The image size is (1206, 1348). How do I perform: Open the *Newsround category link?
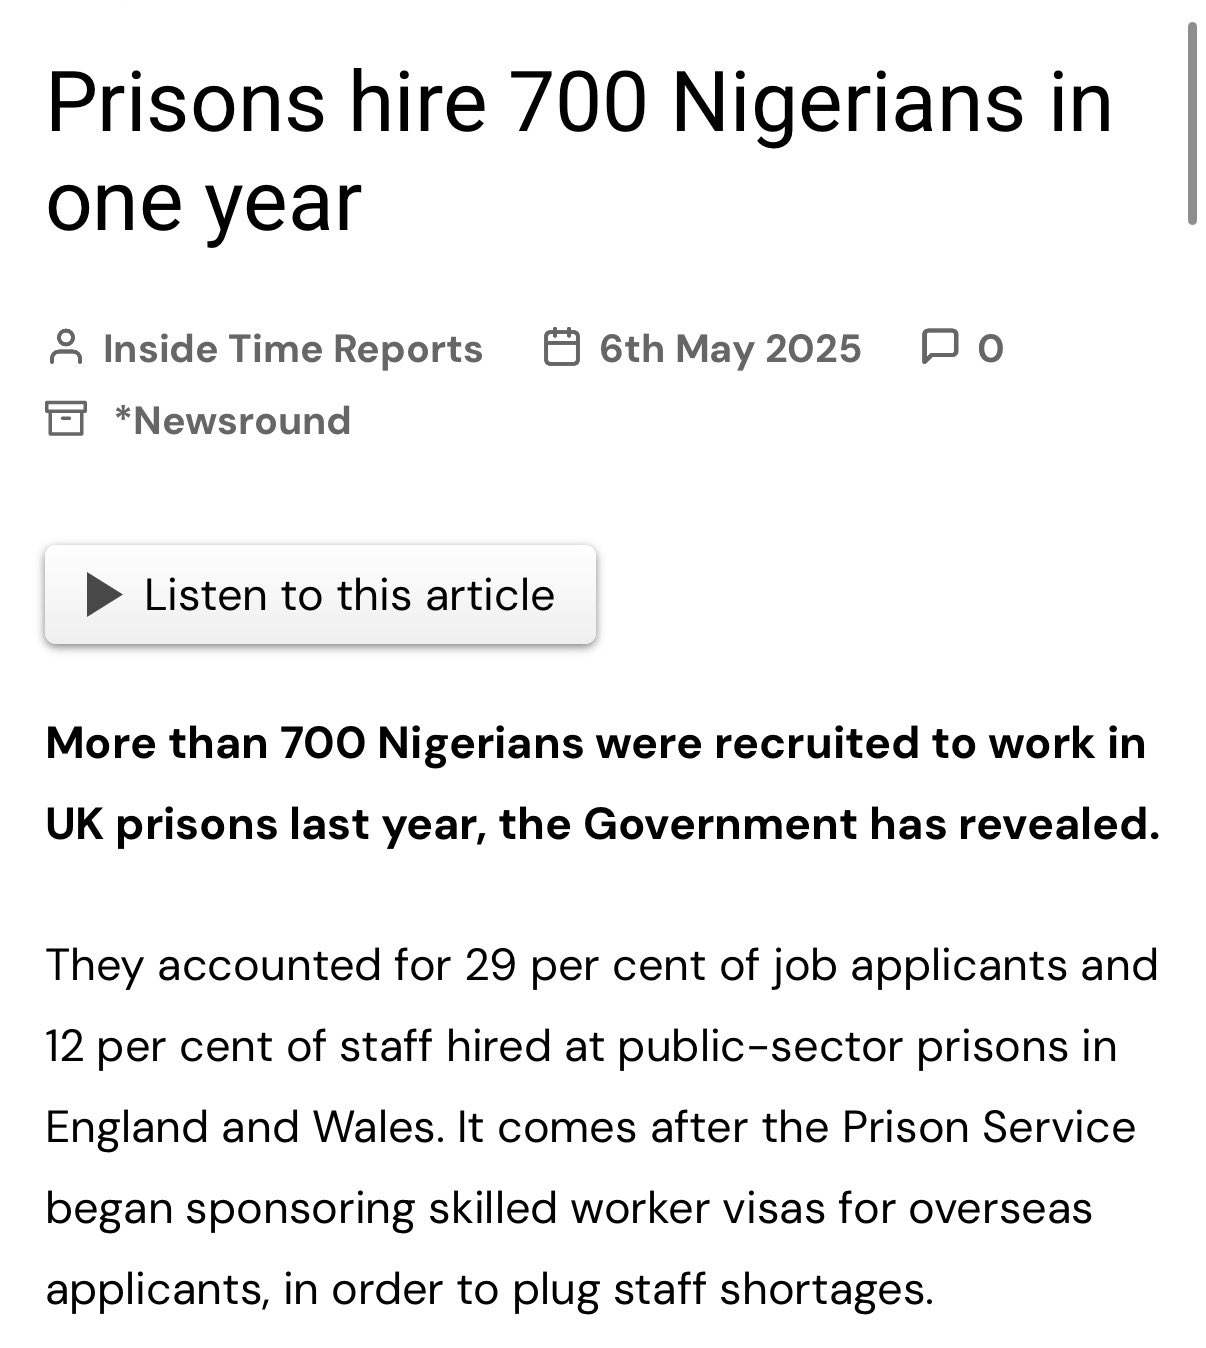(232, 421)
